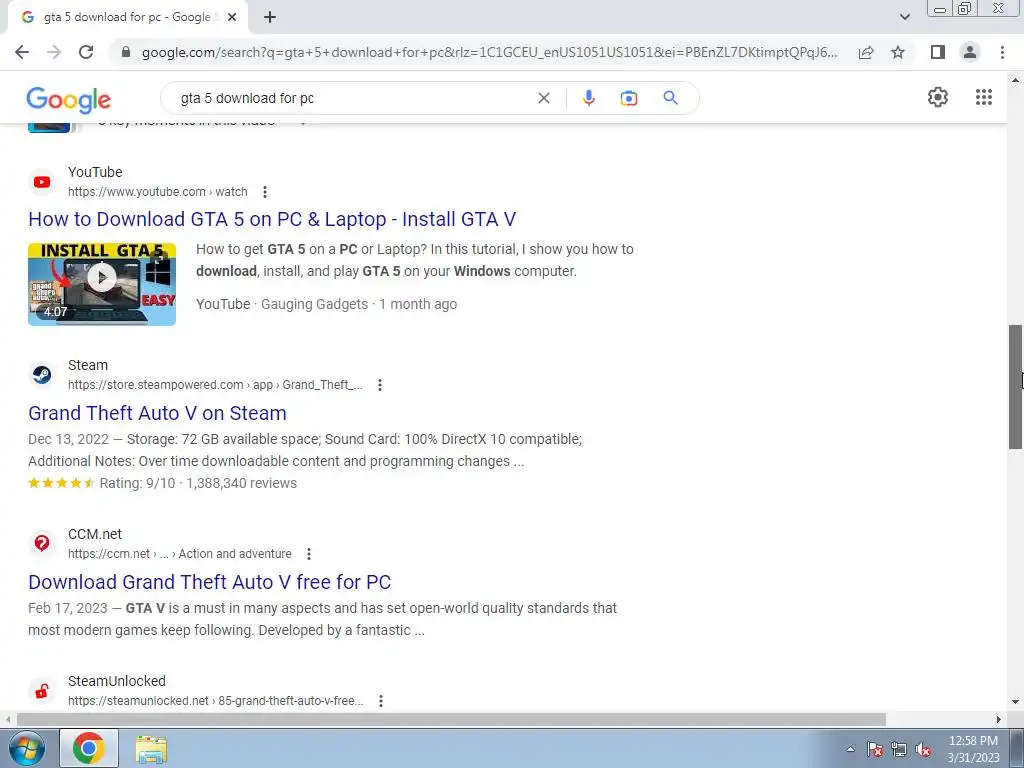This screenshot has height=768, width=1024.
Task: Show hidden system tray icons
Action: pos(850,749)
